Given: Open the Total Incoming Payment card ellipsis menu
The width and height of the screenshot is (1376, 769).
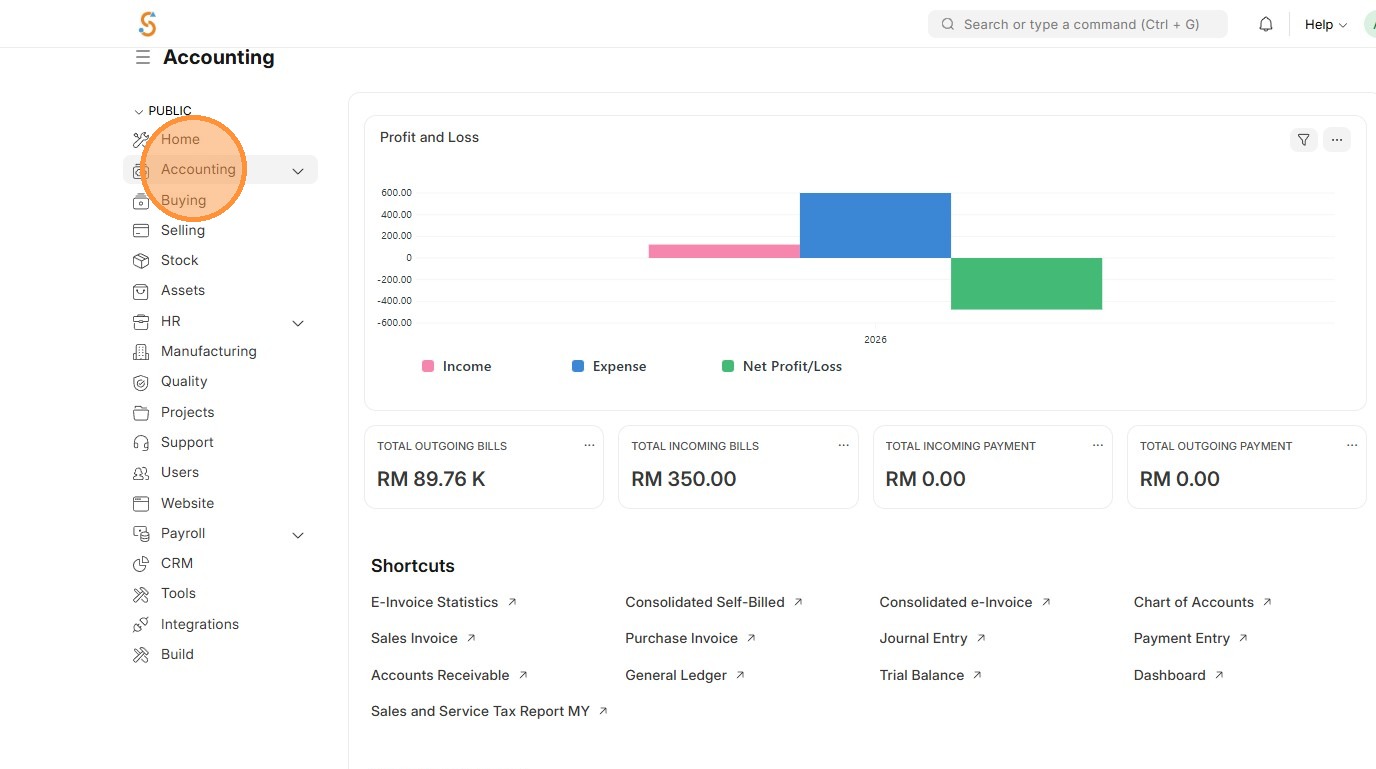Looking at the screenshot, I should pyautogui.click(x=1098, y=446).
